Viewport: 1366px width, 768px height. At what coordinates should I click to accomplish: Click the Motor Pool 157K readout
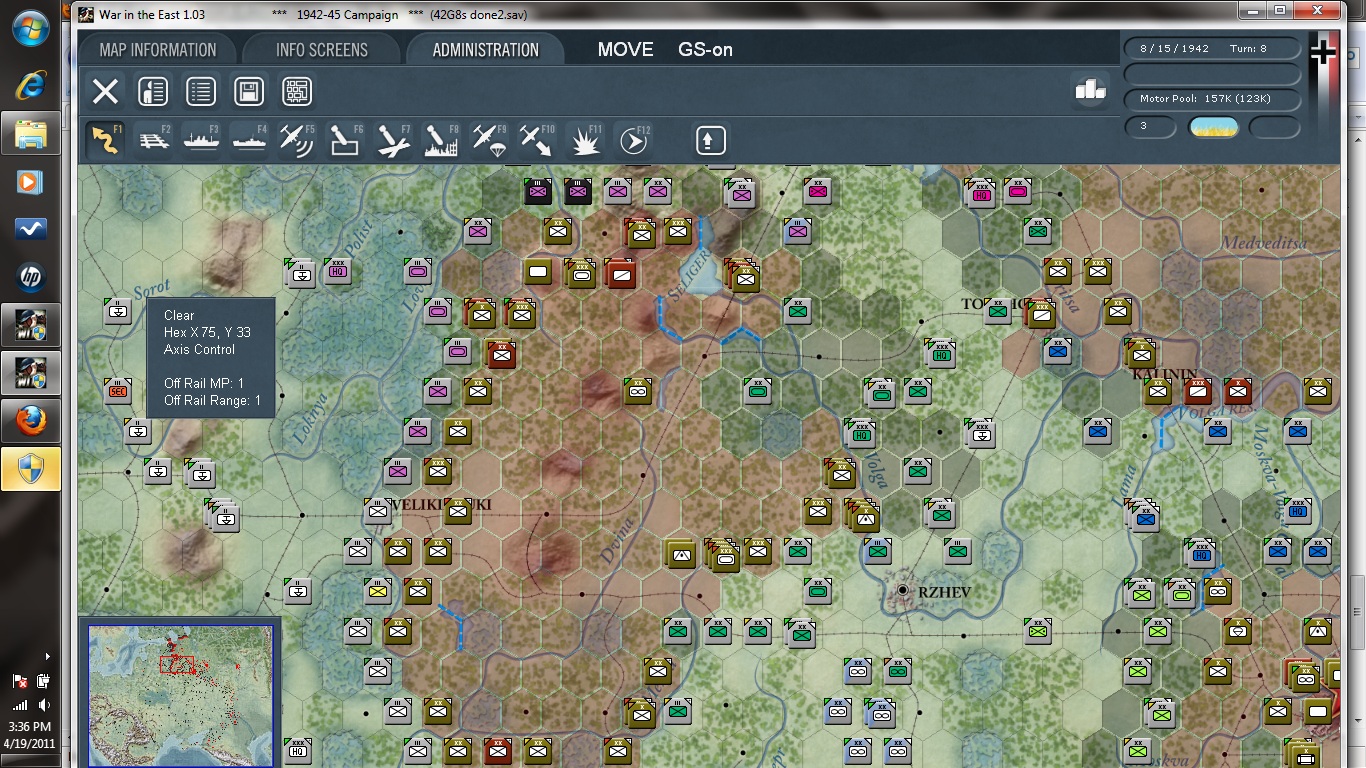pos(1212,99)
